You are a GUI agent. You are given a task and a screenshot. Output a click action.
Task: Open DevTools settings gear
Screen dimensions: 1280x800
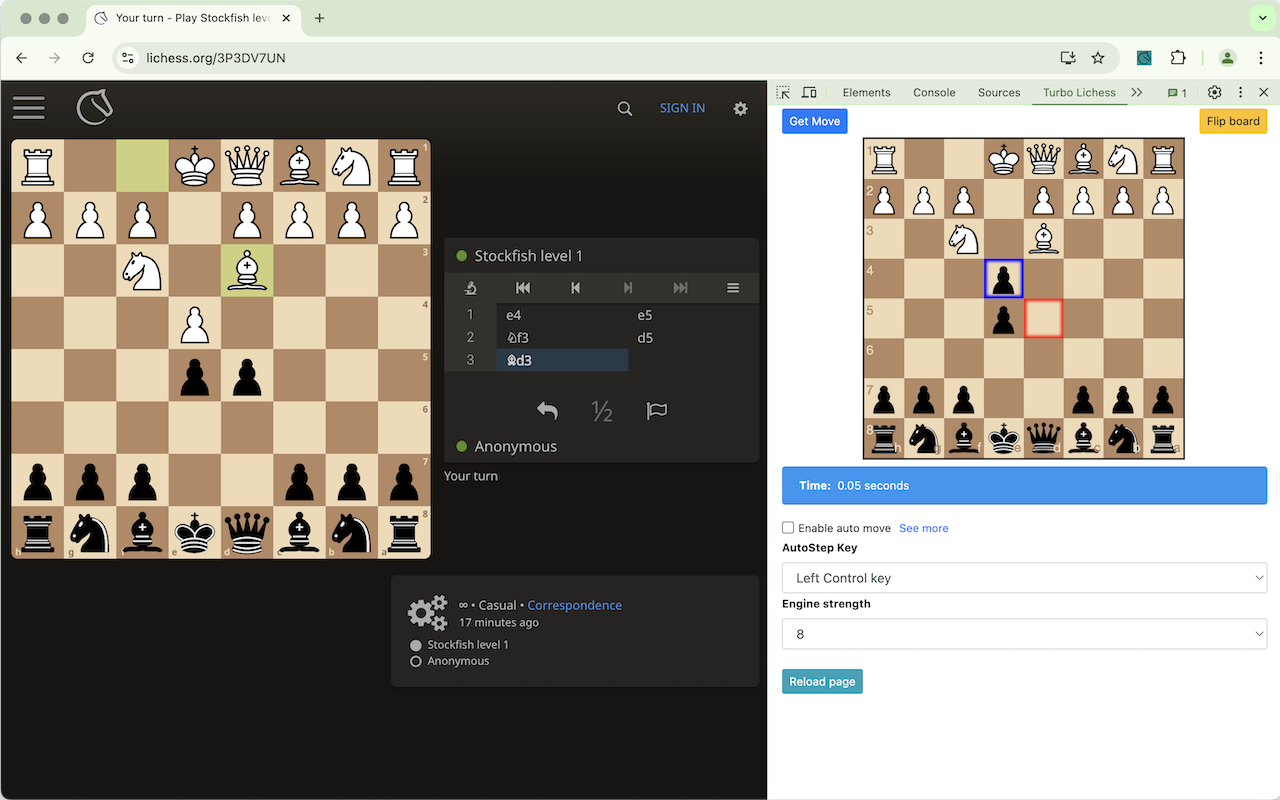(x=1214, y=92)
